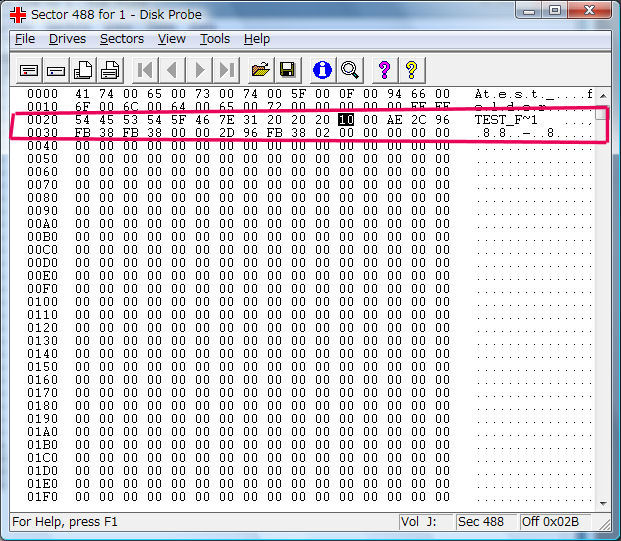621x541 pixels.
Task: Open the Drives menu
Action: [x=67, y=39]
